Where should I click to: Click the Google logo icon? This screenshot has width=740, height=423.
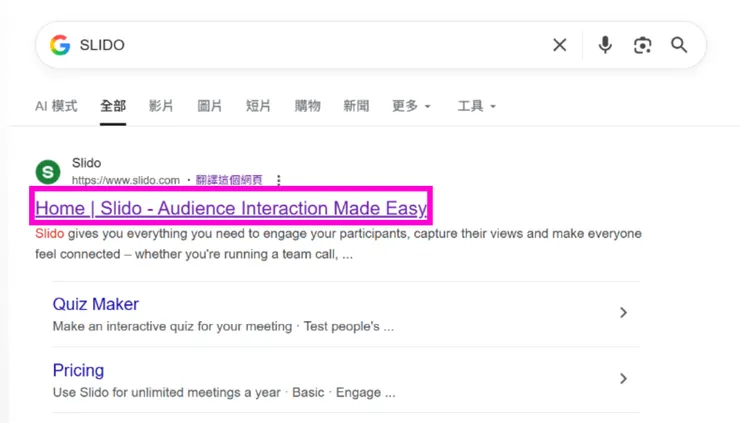click(x=60, y=45)
